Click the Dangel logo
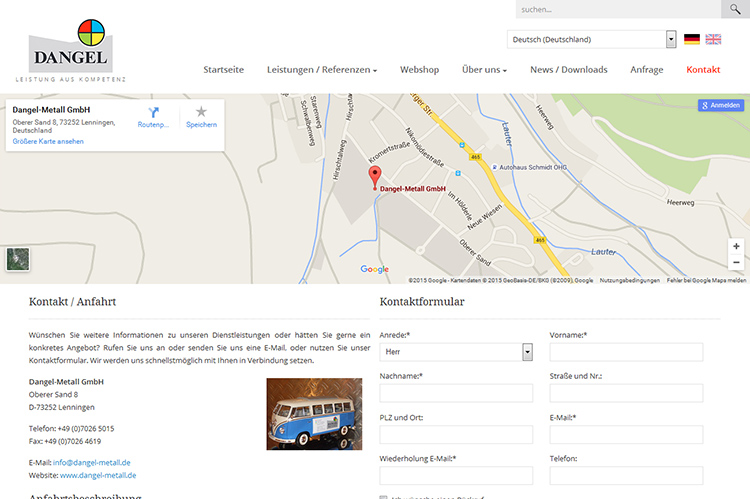The image size is (750, 499). point(71,51)
